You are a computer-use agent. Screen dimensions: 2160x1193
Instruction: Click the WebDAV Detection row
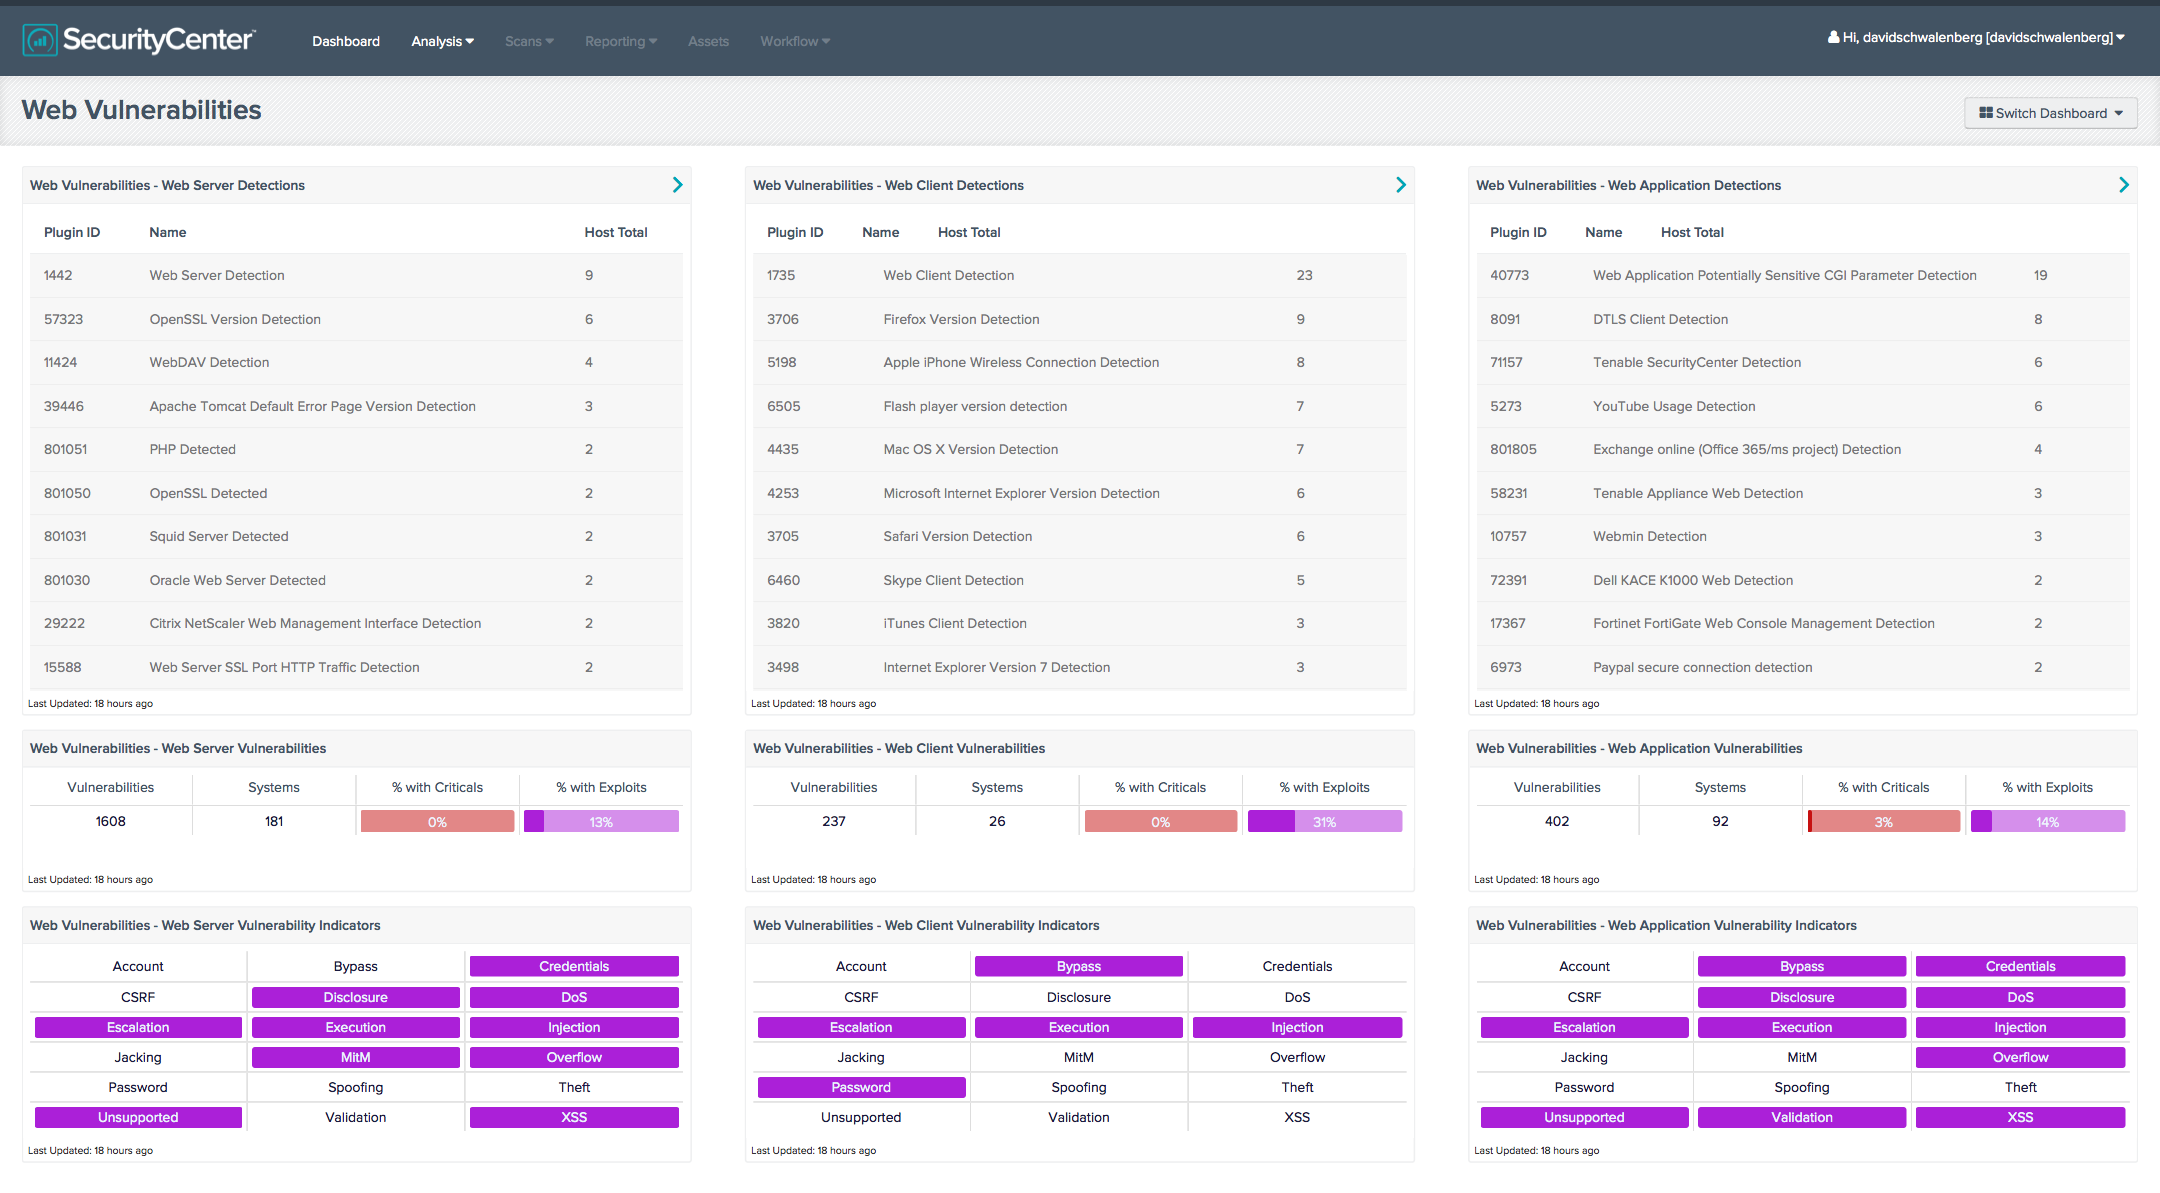(357, 362)
